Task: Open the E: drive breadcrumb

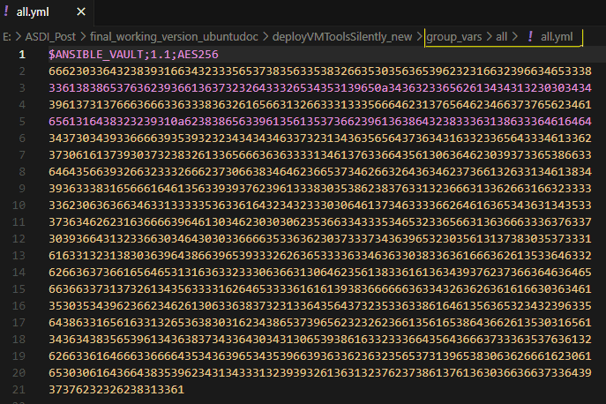Action: pos(7,37)
